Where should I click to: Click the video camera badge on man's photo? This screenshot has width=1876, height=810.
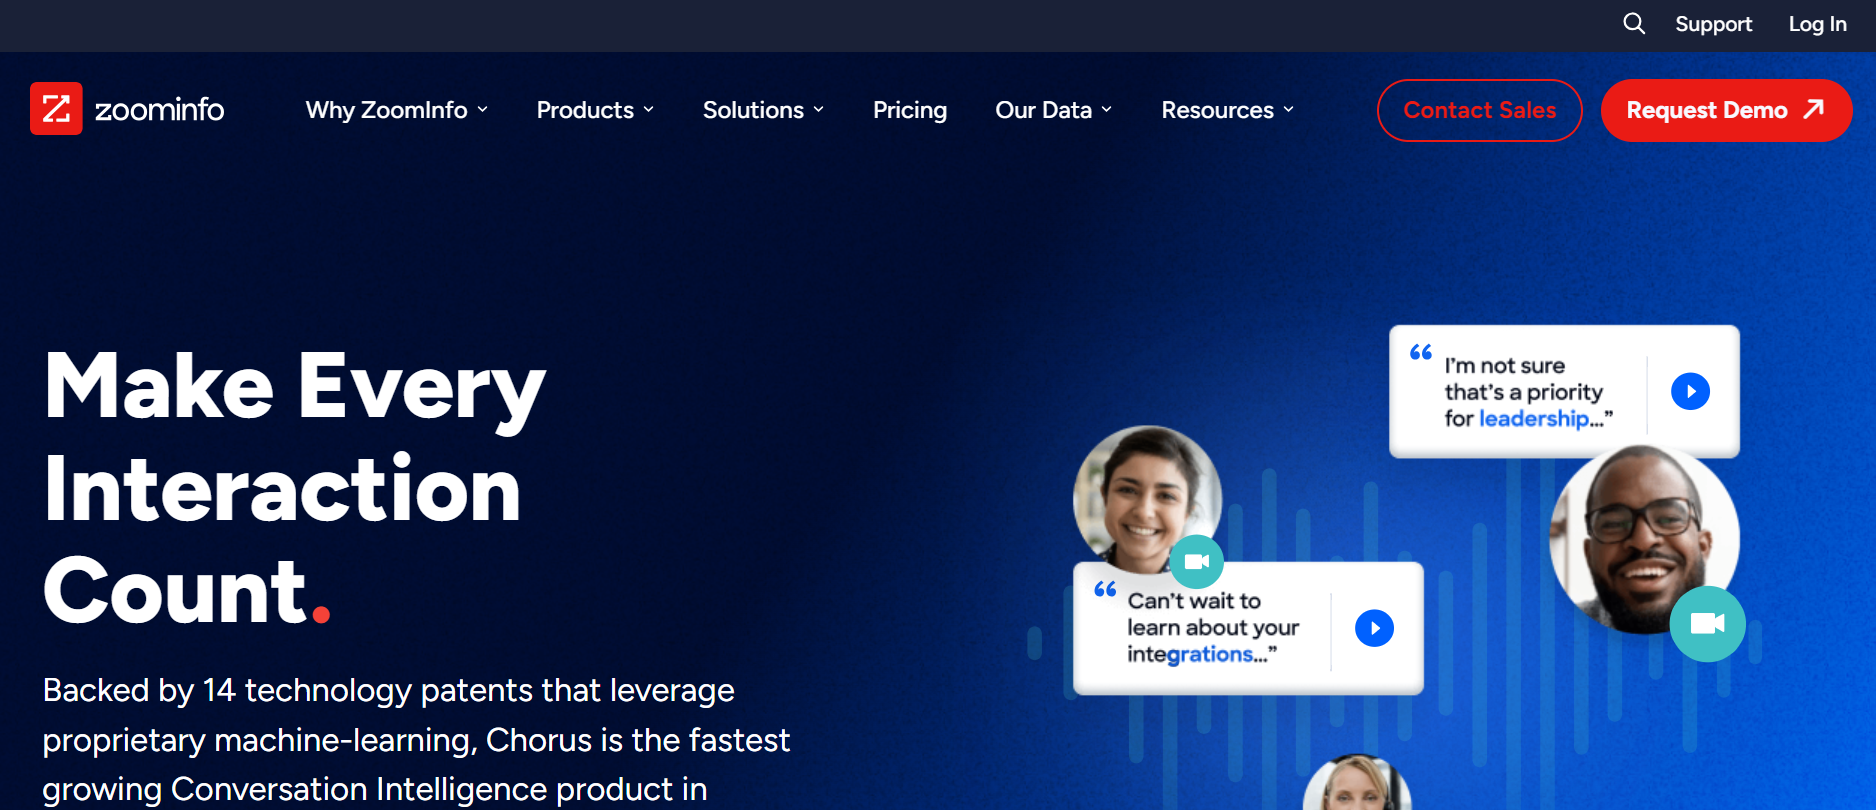click(x=1707, y=624)
